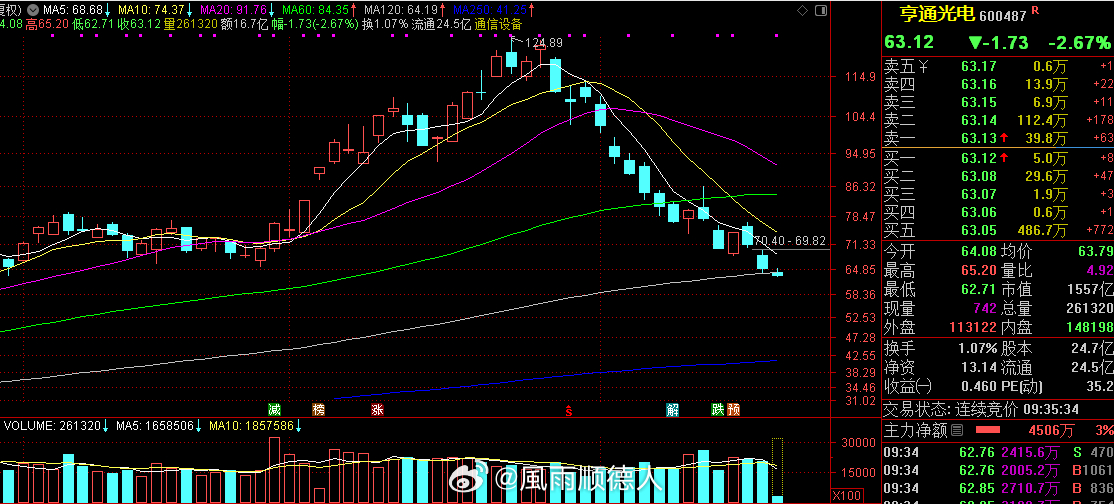The width and height of the screenshot is (1114, 504).
Task: Click the 今开 value 64.08
Action: 978,252
